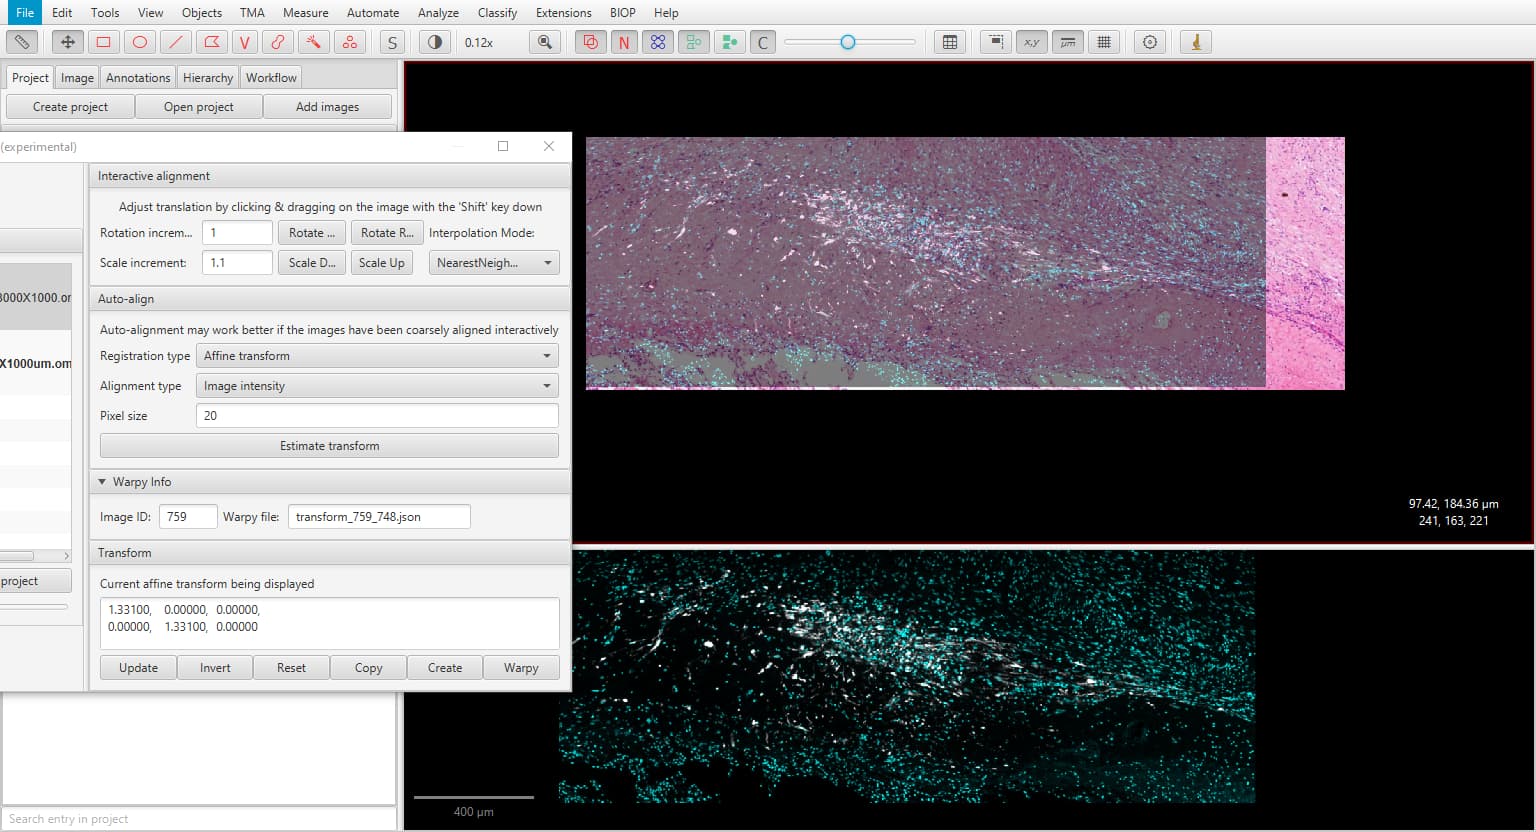Toggle the µm scalebar display
Image resolution: width=1536 pixels, height=832 pixels.
pos(1068,42)
